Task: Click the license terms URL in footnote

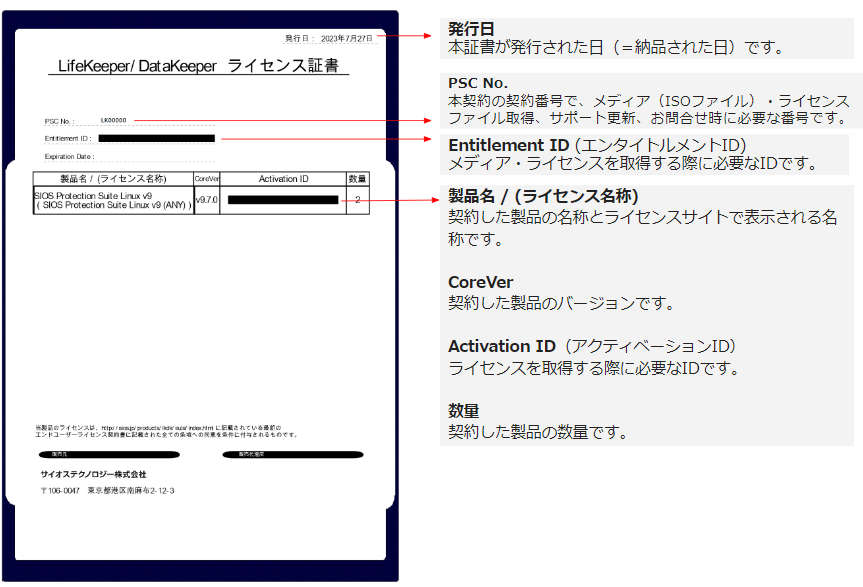Action: coord(148,428)
